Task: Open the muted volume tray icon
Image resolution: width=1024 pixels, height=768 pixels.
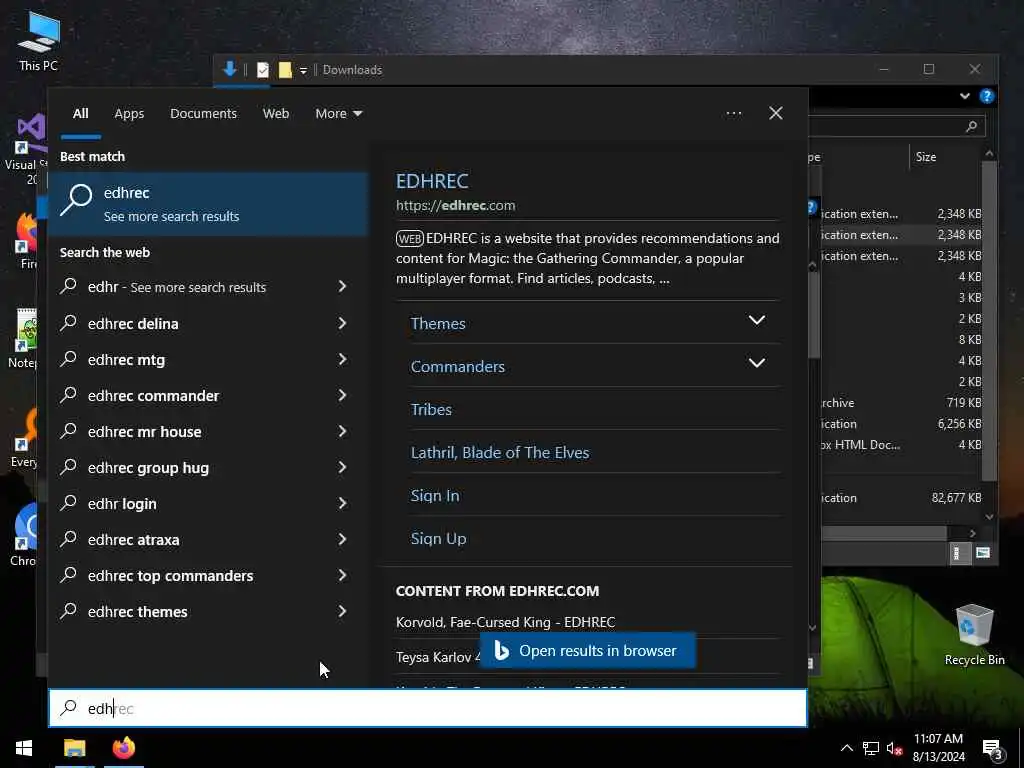Action: [893, 748]
